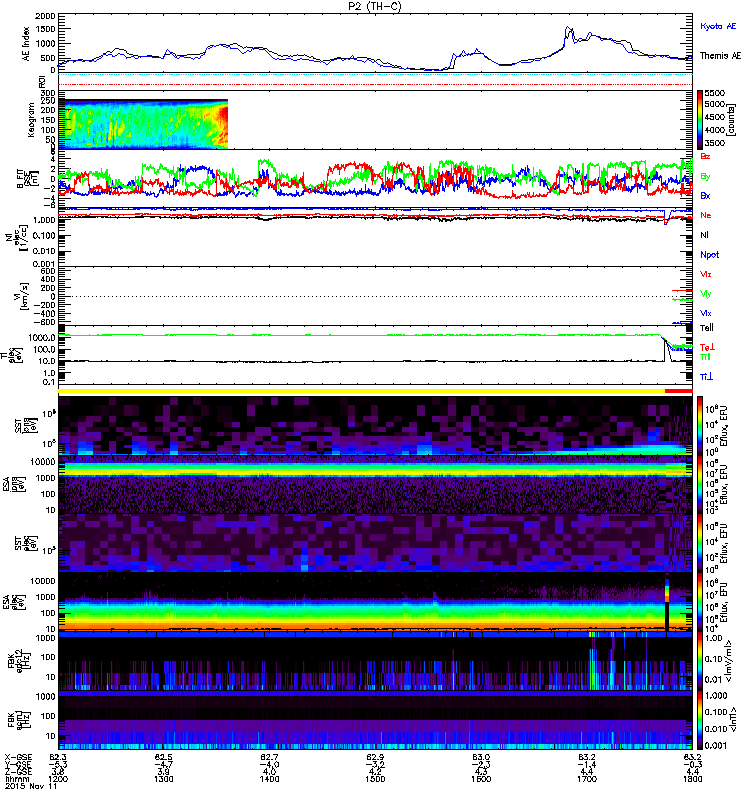The image size is (750, 800).
Task: Click the 1700 hhmm time tick label
Action: pyautogui.click(x=587, y=779)
